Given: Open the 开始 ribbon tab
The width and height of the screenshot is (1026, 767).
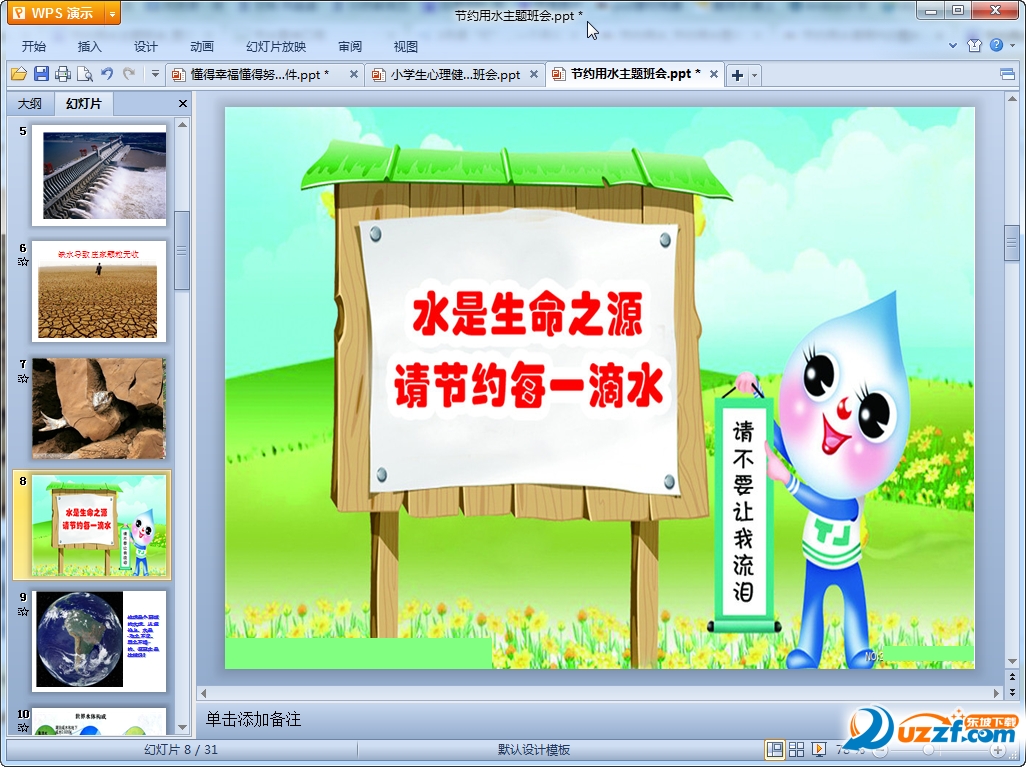Looking at the screenshot, I should (x=34, y=46).
